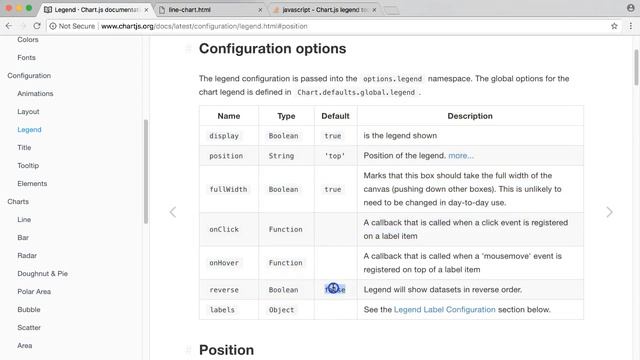Go back using the browser back arrow
This screenshot has width=640, height=360.
[x=9, y=26]
